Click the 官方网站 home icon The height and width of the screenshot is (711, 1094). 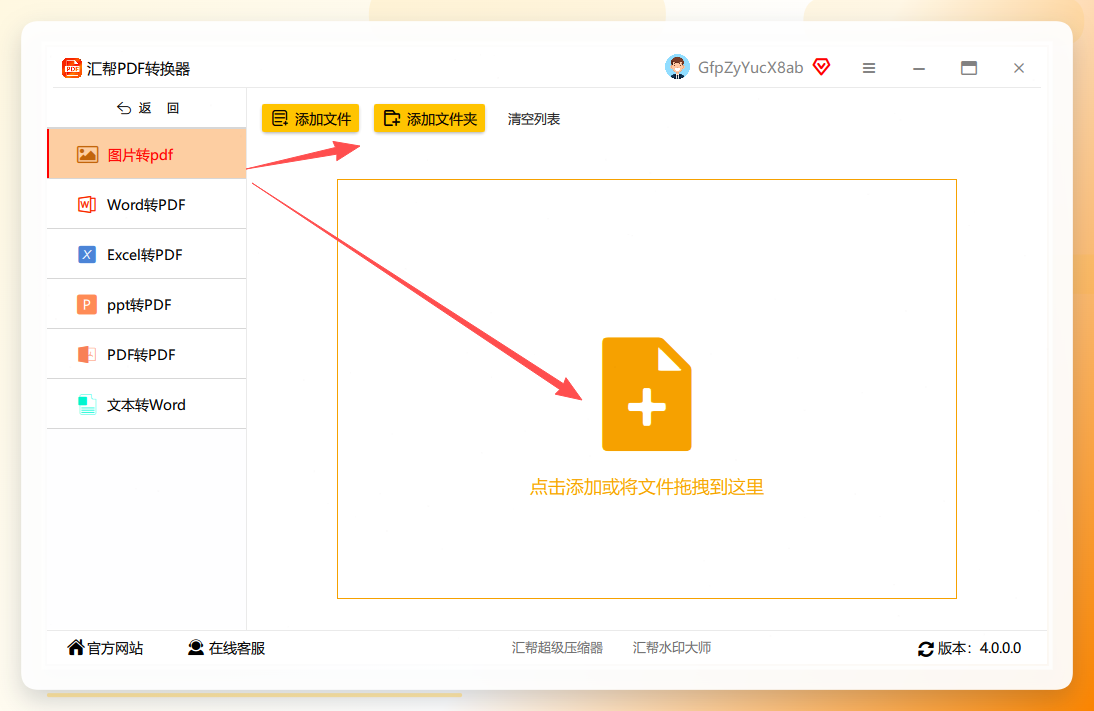[75, 648]
